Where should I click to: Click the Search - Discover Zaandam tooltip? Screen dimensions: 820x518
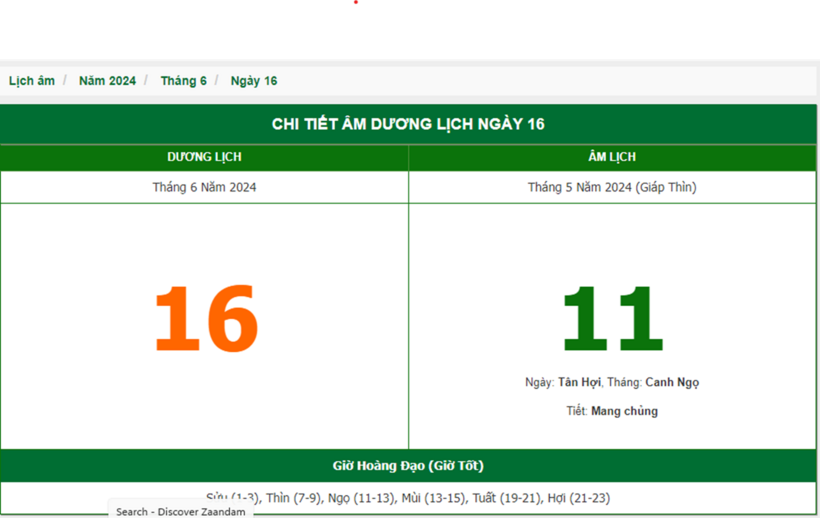(181, 511)
